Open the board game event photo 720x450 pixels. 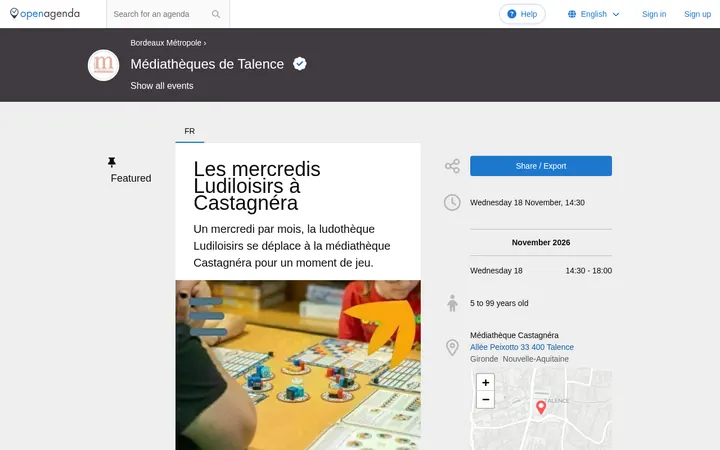(298, 365)
